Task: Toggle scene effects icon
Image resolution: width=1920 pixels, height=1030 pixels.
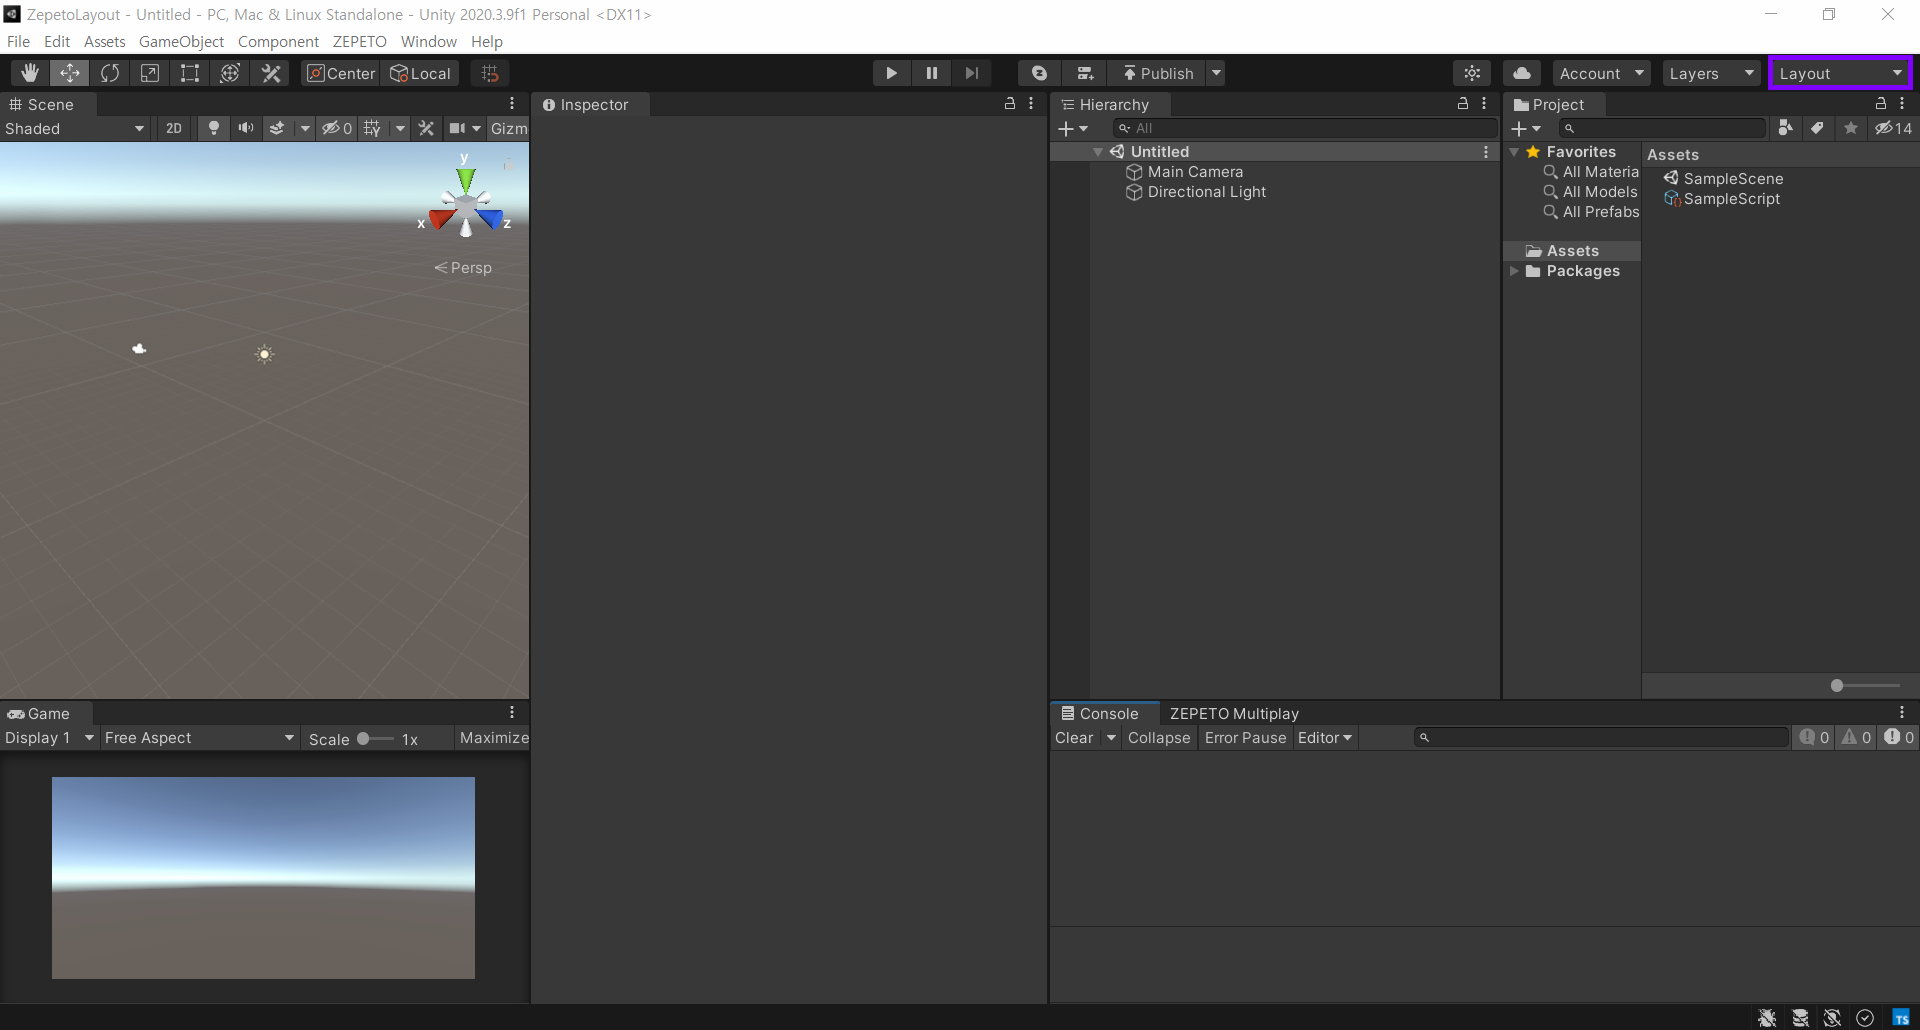Action: 277,128
